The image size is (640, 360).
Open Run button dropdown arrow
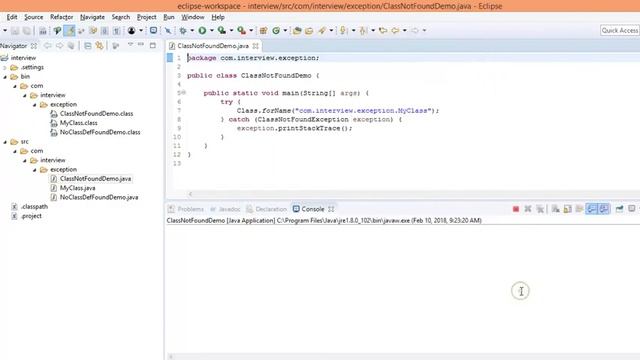coord(211,31)
